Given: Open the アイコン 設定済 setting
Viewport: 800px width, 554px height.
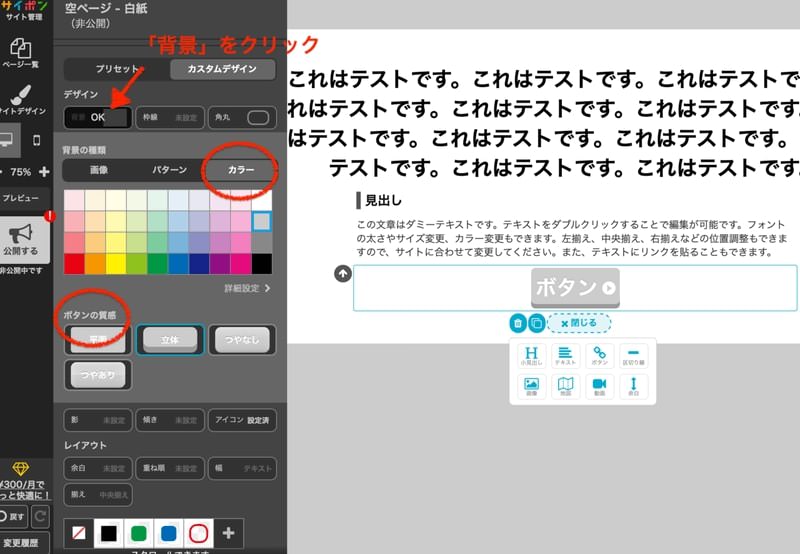Looking at the screenshot, I should (242, 420).
